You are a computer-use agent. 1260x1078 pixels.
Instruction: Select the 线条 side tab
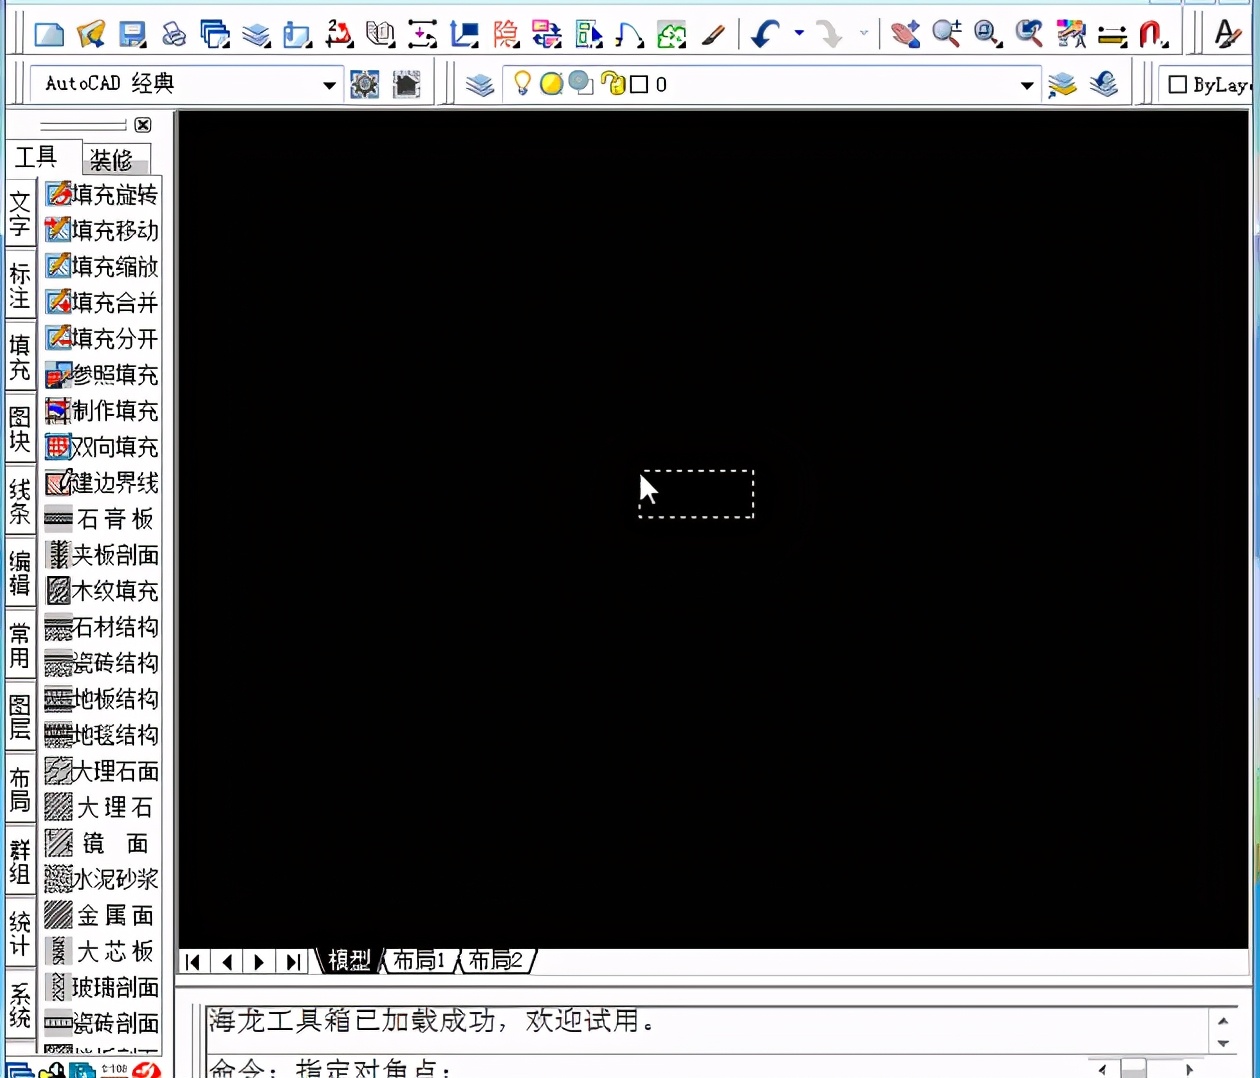point(20,501)
